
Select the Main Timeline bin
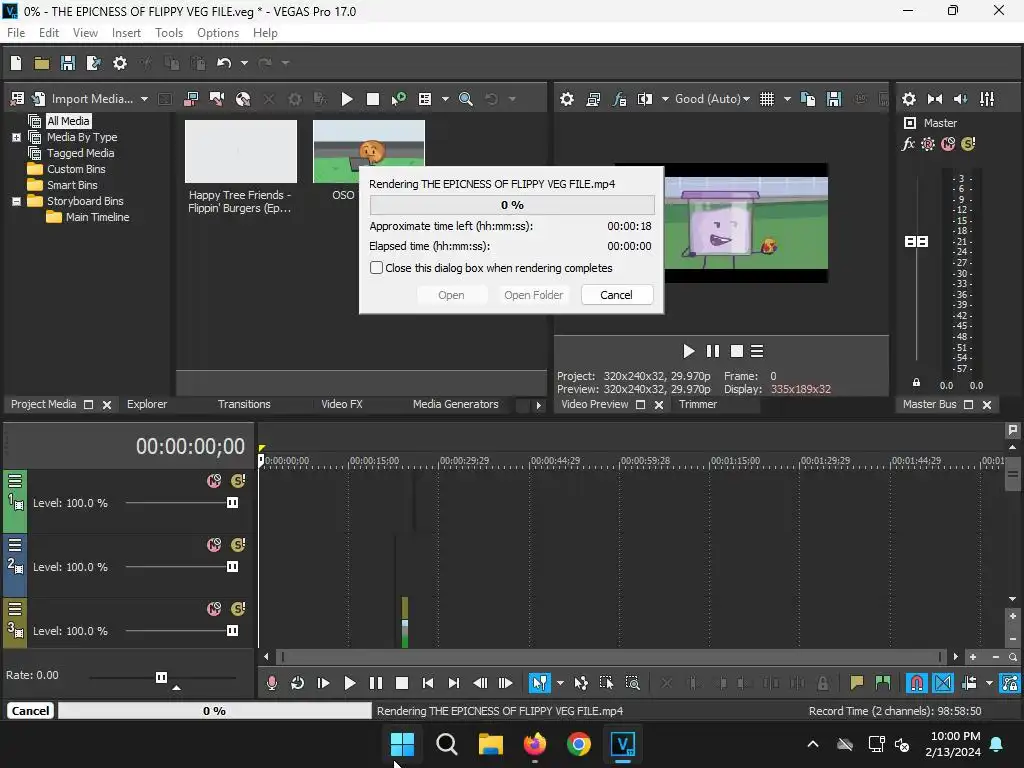[97, 217]
